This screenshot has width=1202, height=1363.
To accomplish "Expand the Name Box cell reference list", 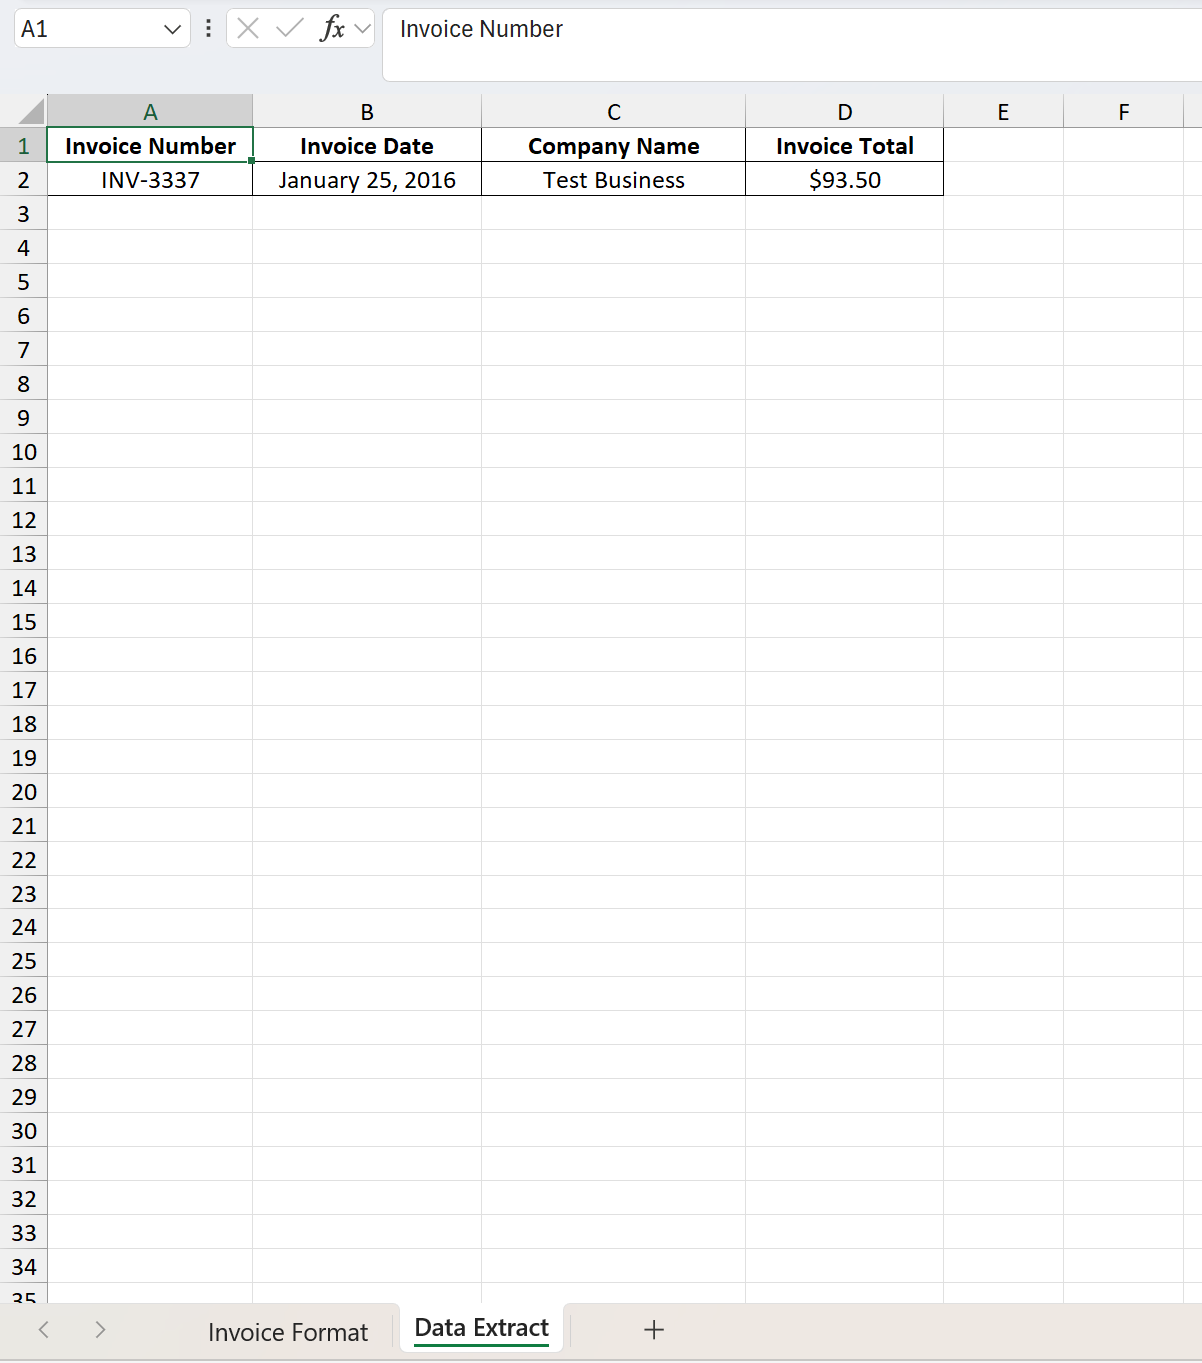I will 170,28.
